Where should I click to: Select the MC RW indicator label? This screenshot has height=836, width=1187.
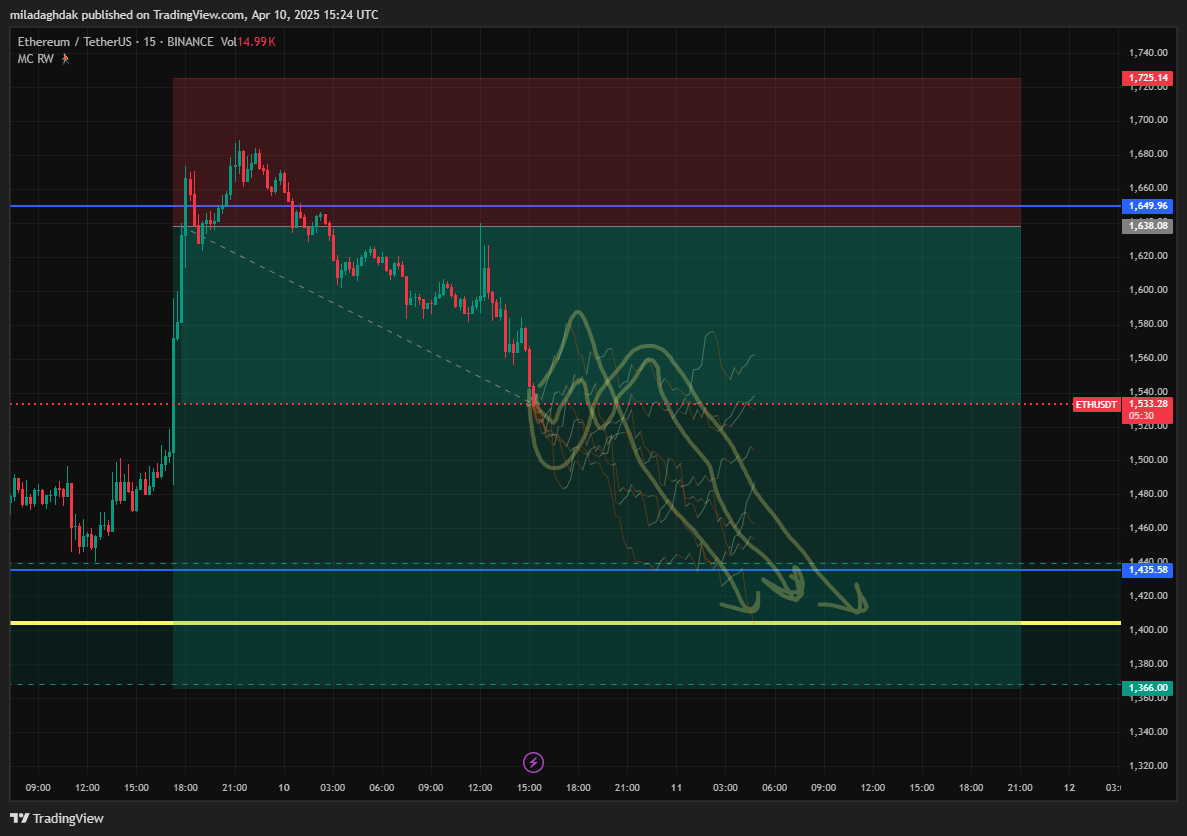click(x=36, y=58)
